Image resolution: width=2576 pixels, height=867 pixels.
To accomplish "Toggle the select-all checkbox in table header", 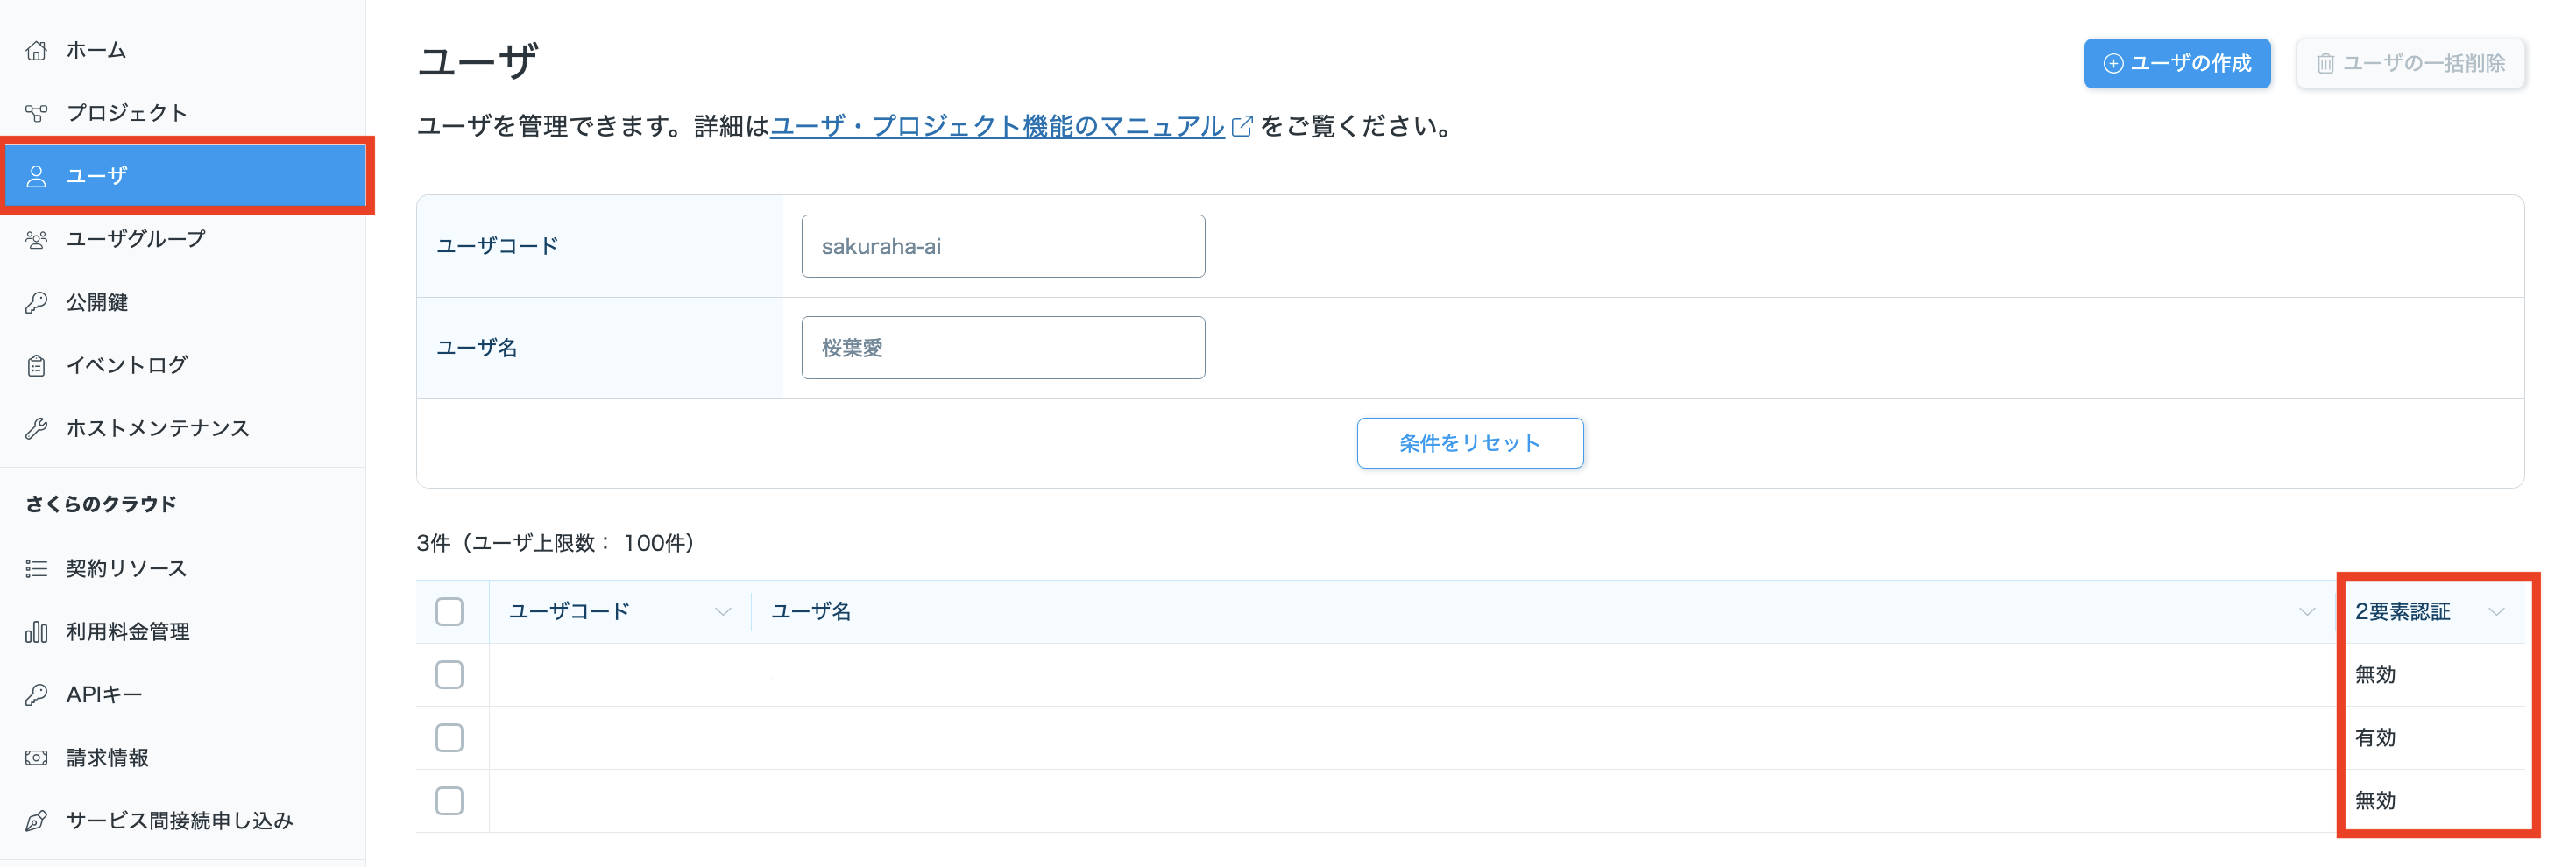I will click(450, 612).
